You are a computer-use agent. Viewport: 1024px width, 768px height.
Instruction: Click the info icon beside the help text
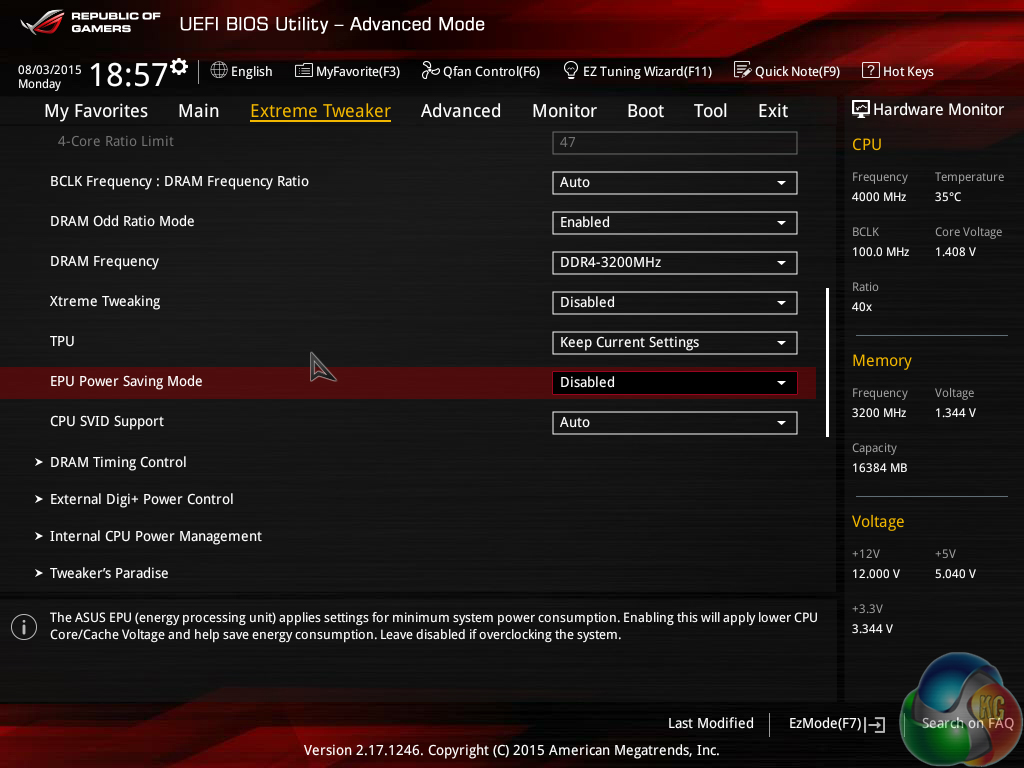click(24, 627)
